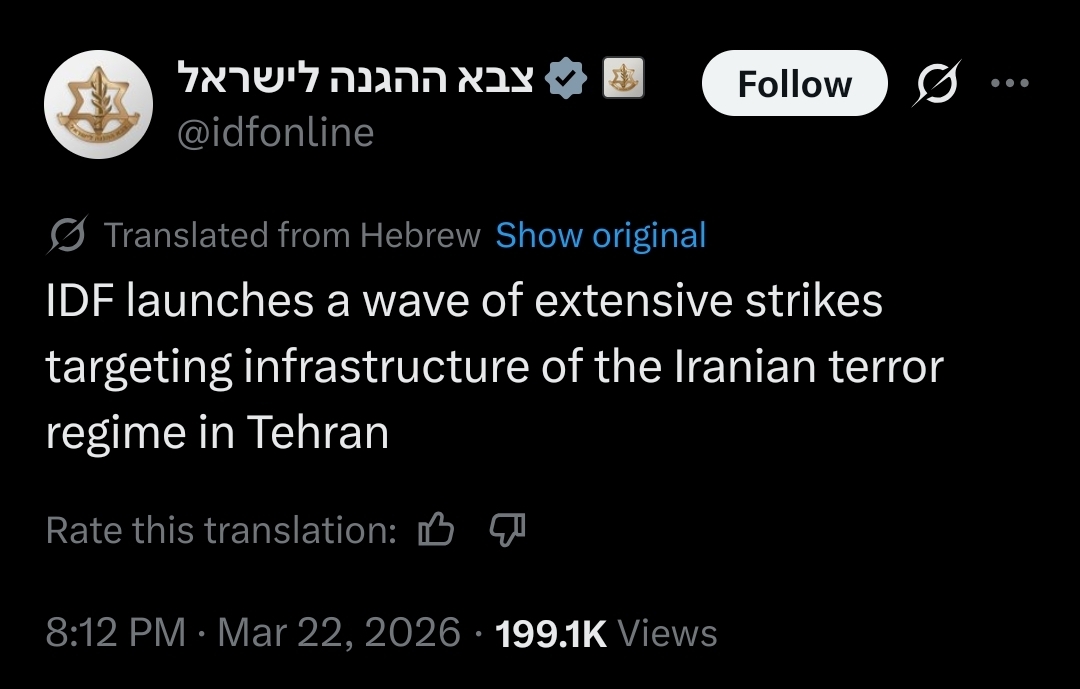
Task: Click the Mar 22, 2026 date
Action: click(x=339, y=633)
